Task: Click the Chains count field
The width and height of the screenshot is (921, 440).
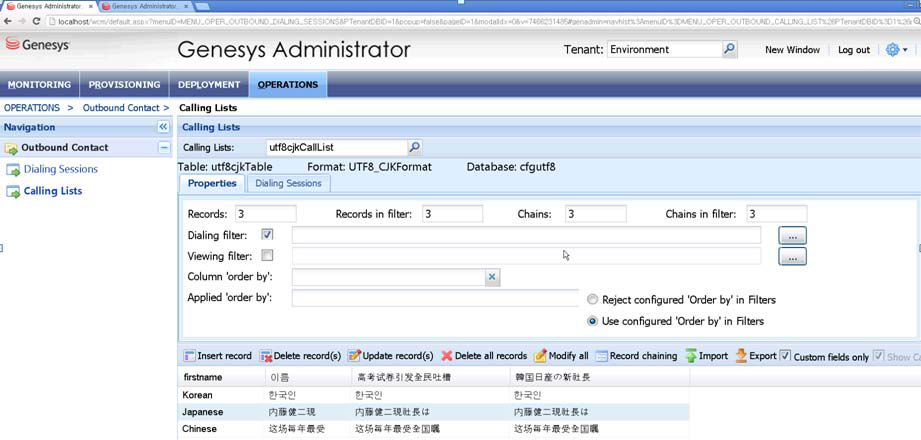Action: 596,214
